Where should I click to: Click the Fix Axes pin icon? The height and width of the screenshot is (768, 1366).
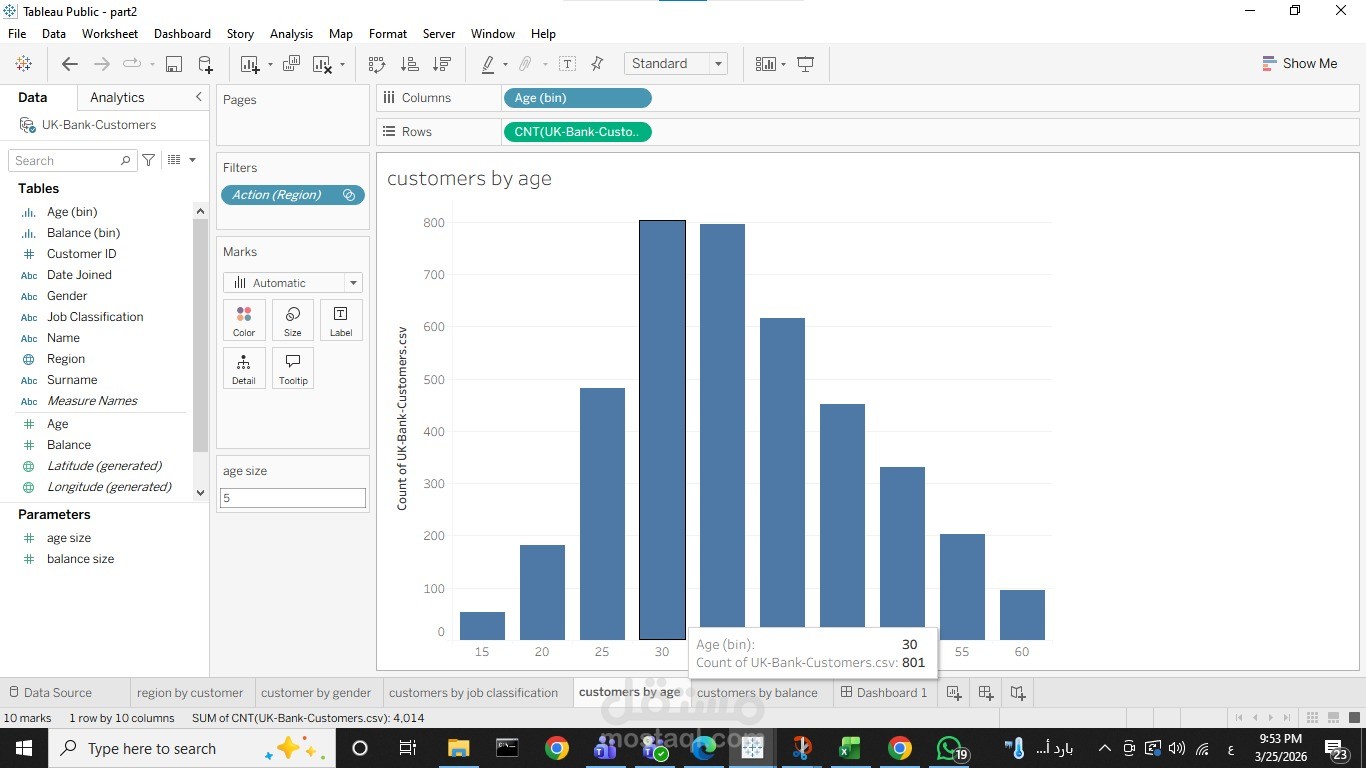[597, 64]
